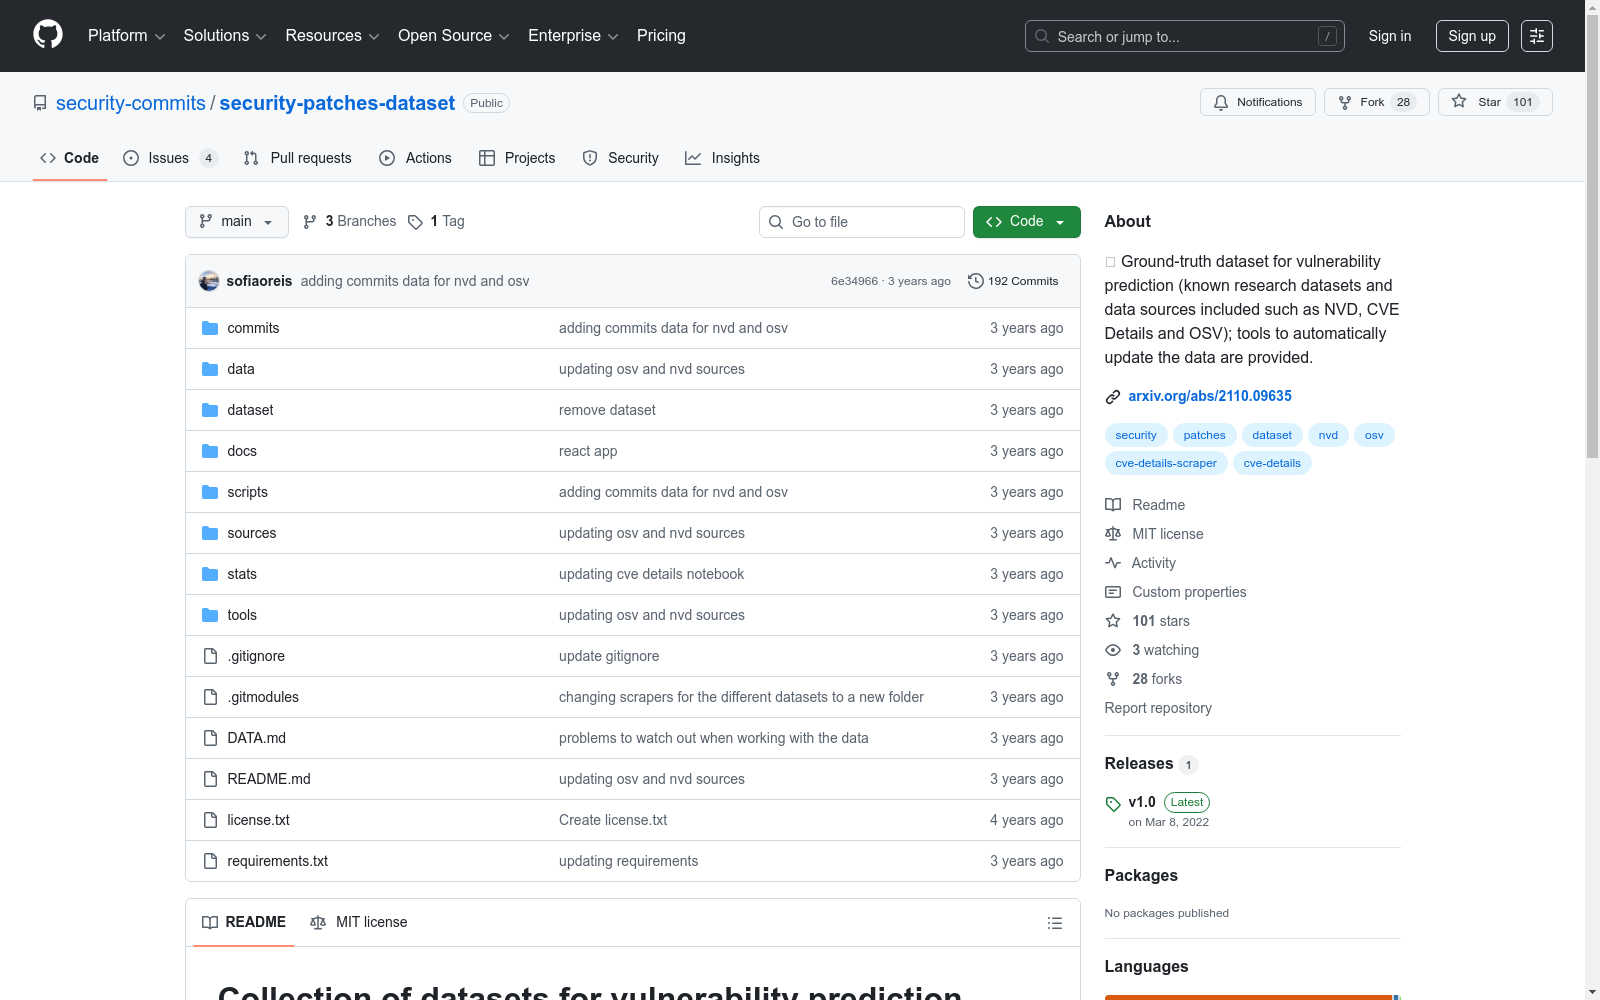Expand the Solutions menu
The width and height of the screenshot is (1600, 1000).
click(x=225, y=36)
